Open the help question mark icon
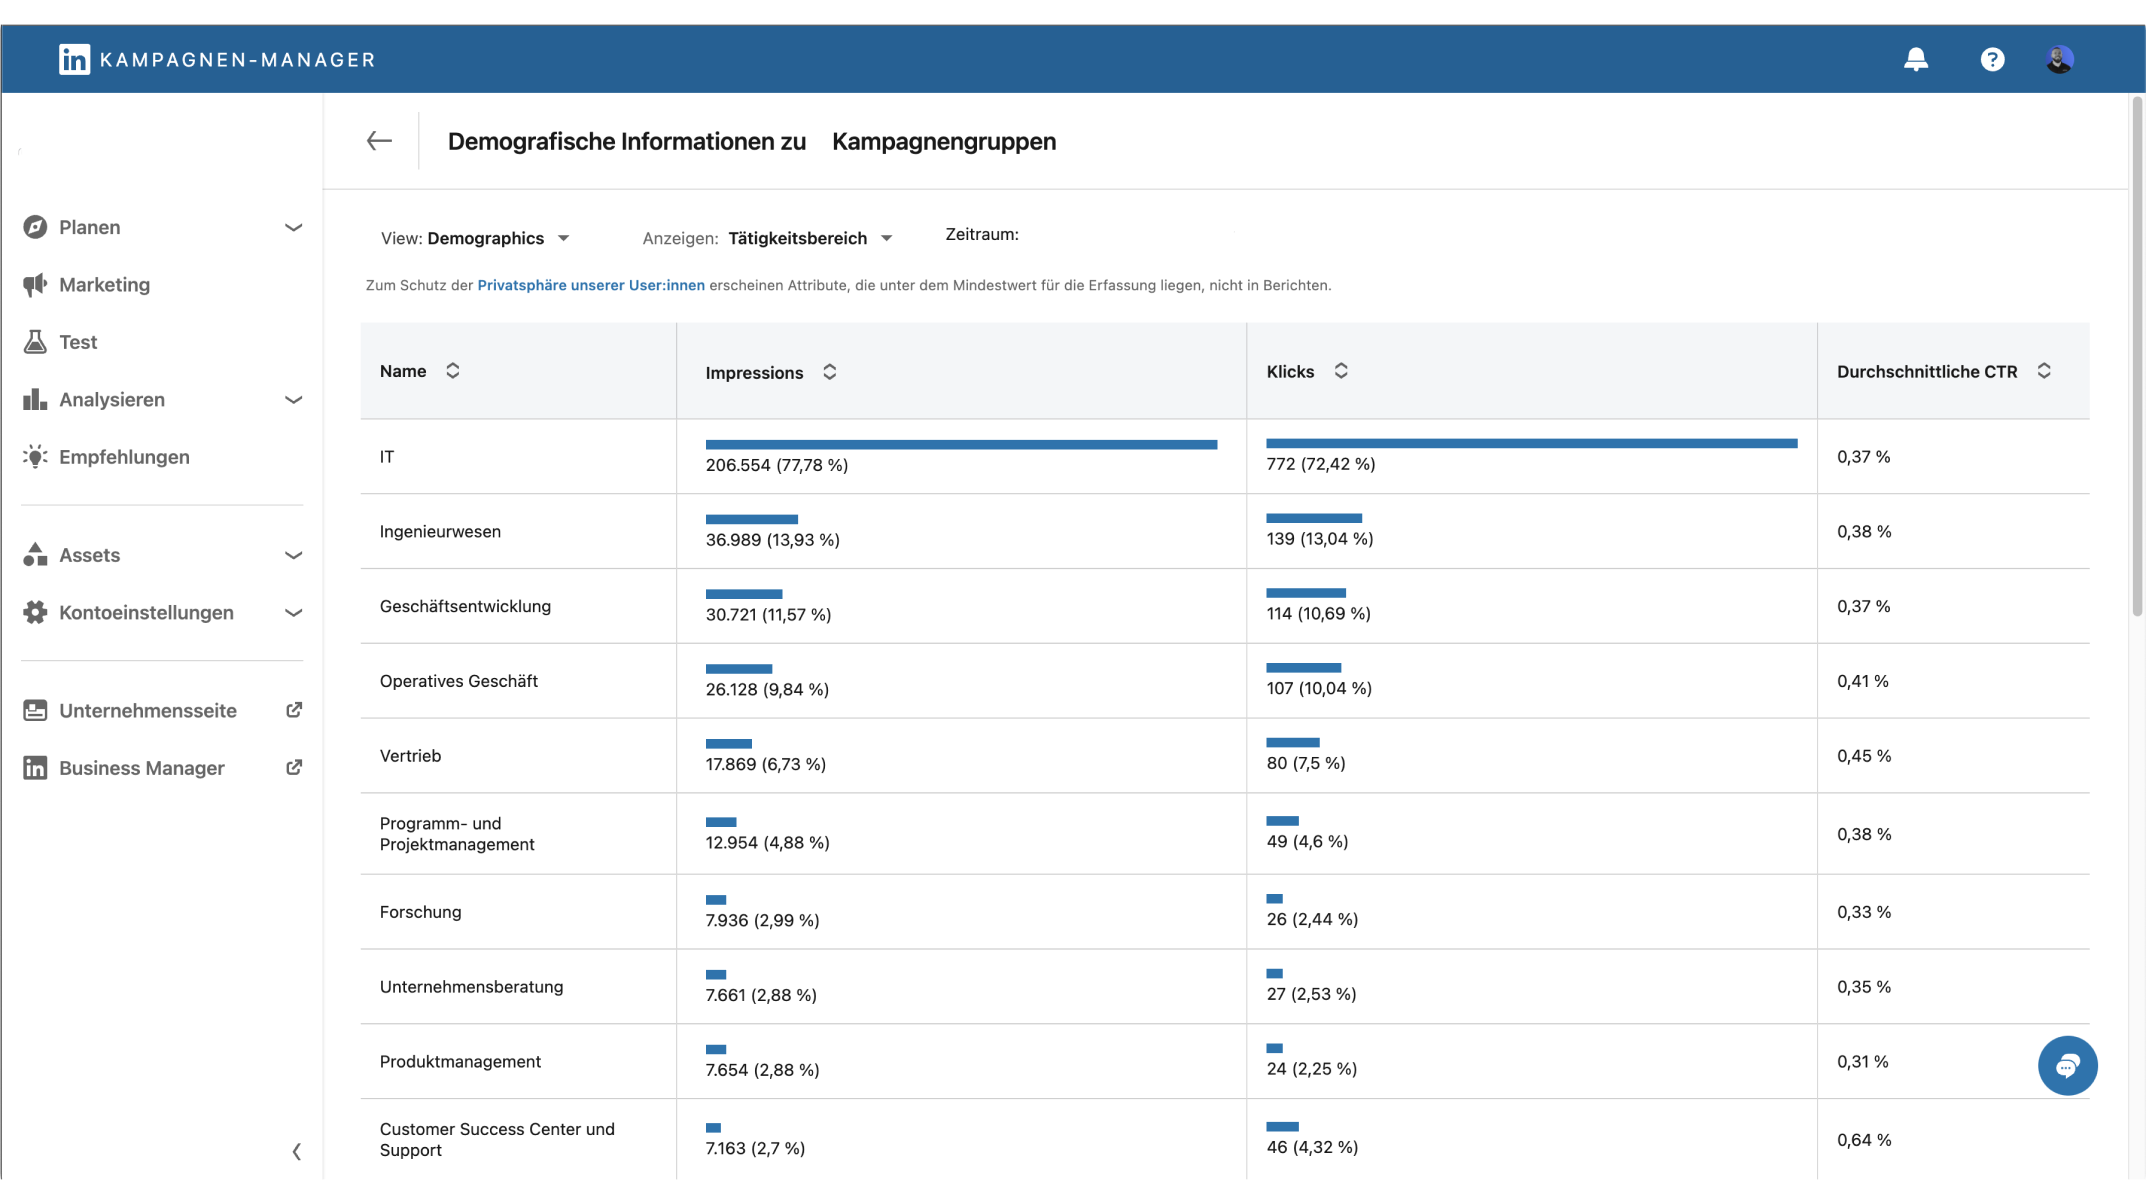Viewport: 2146px width, 1204px height. tap(1991, 60)
